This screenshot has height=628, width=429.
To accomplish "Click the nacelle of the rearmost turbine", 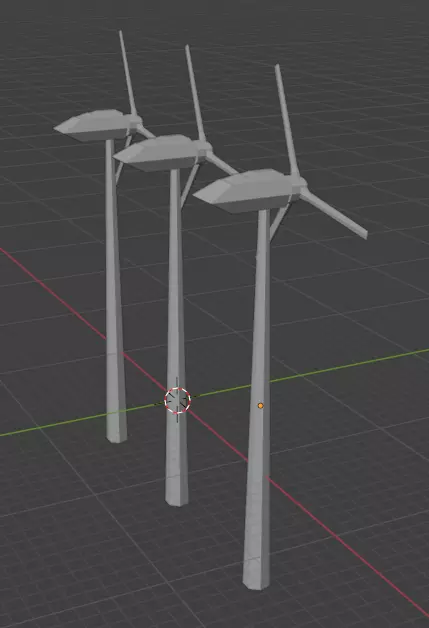I will [x=96, y=125].
